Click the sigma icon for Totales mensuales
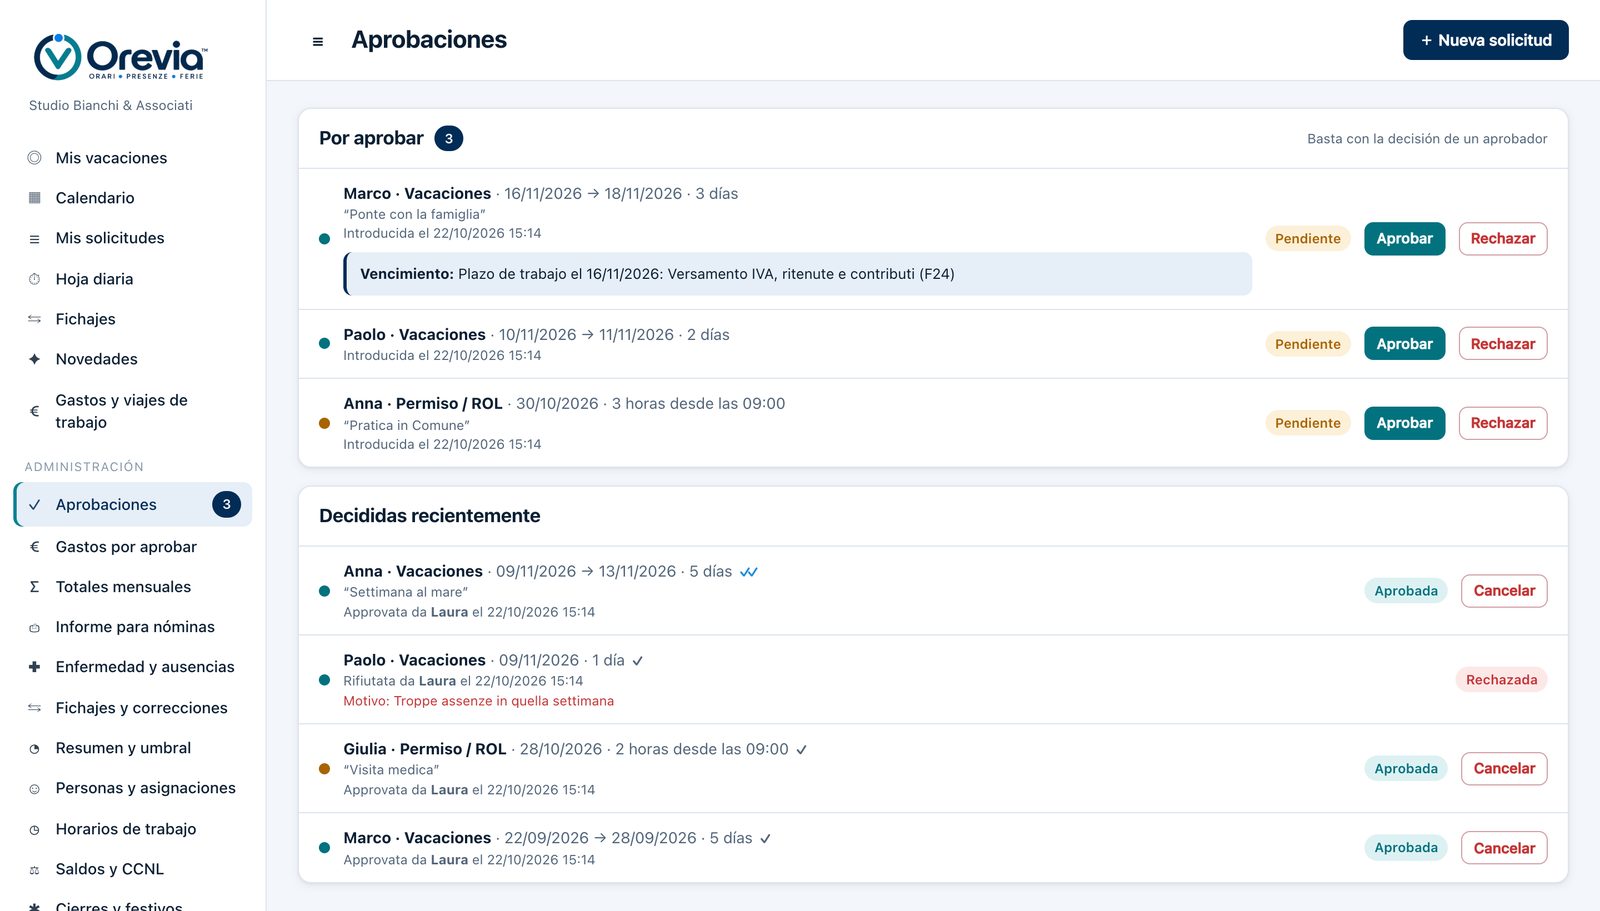 pos(35,587)
